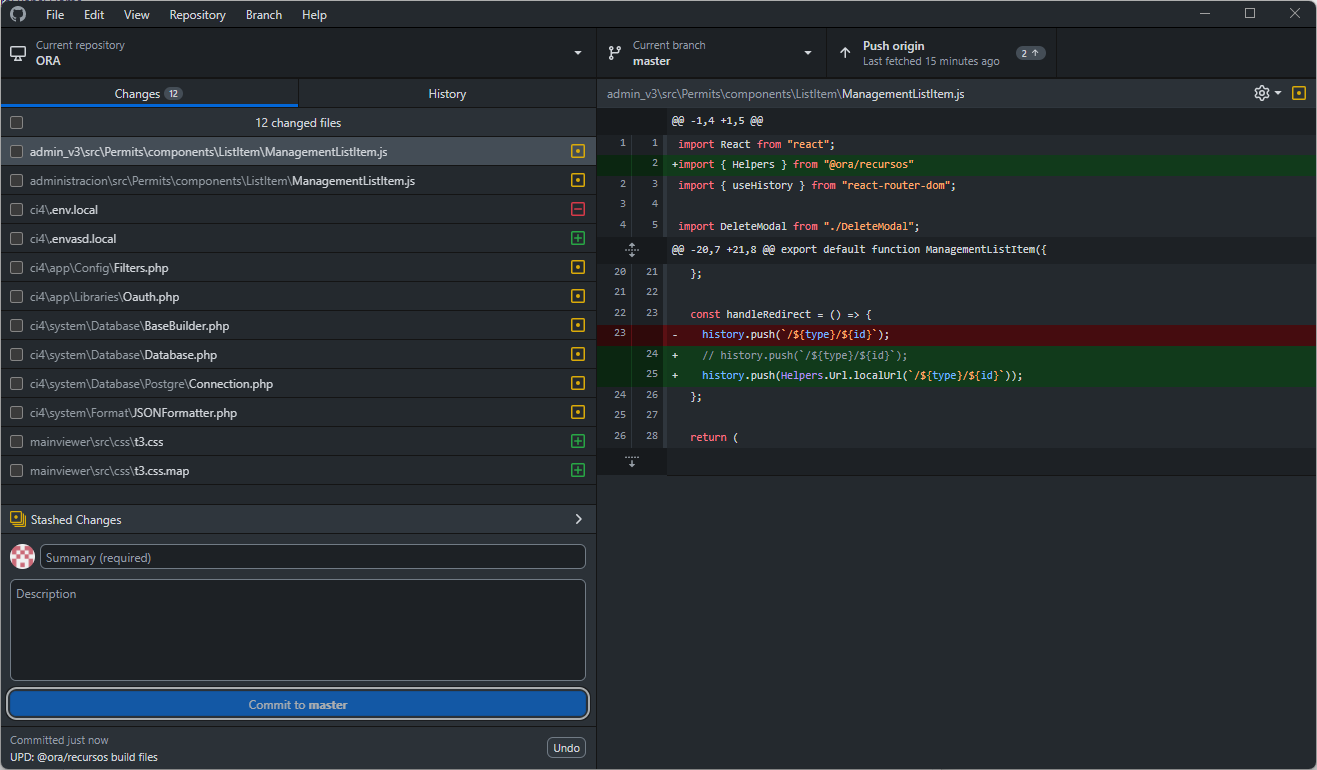The height and width of the screenshot is (770, 1317).
Task: Click the added status icon for .envasd.local
Action: 578,239
